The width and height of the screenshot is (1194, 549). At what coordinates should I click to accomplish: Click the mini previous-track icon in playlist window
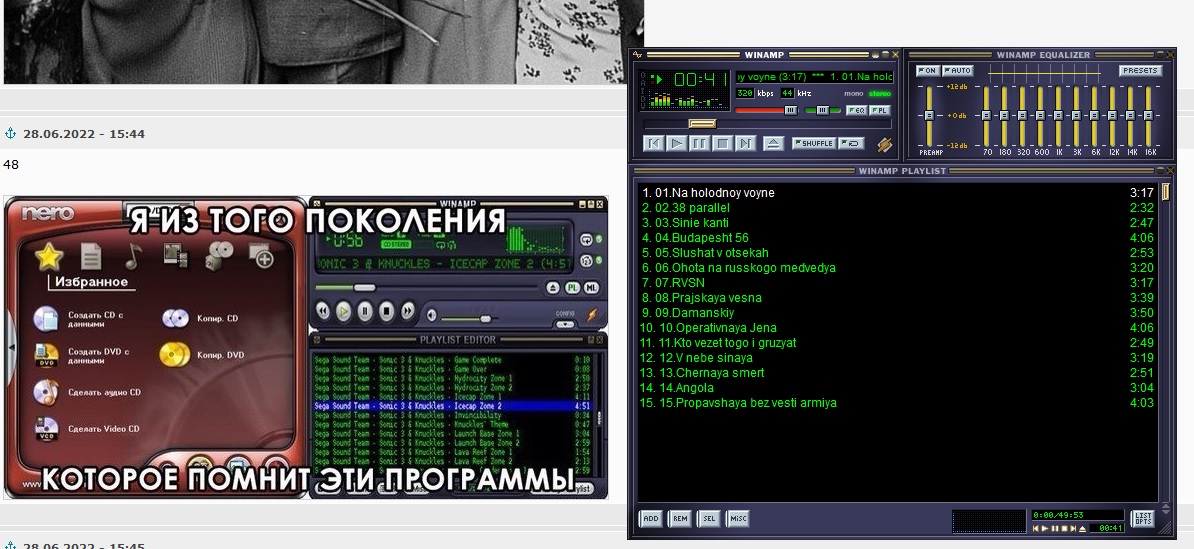(x=1036, y=528)
